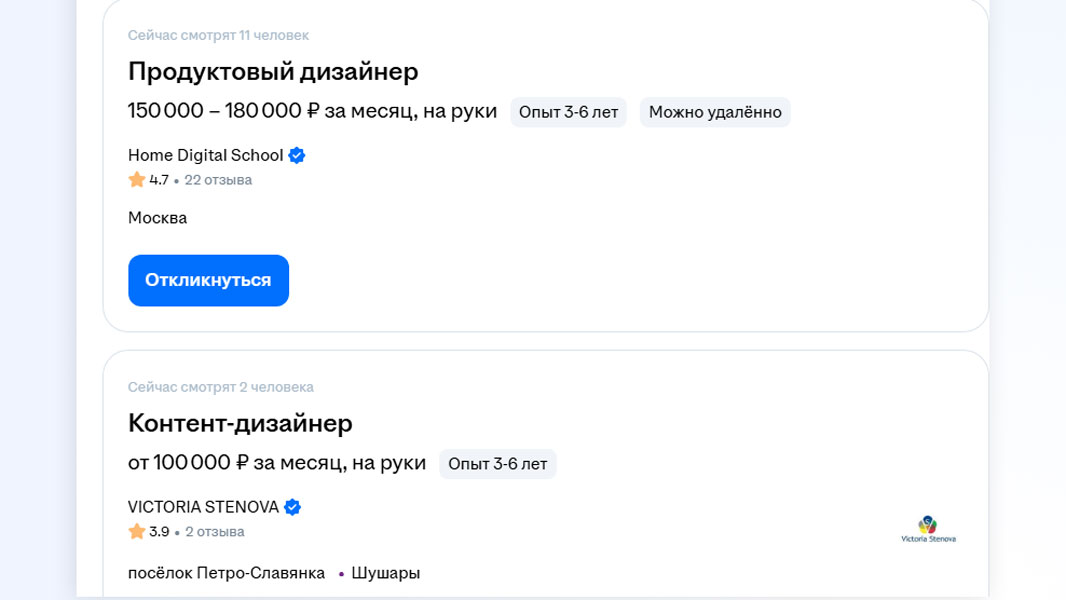Open the VICTORIA STENOVA company page
Image resolution: width=1066 pixels, height=600 pixels.
tap(203, 507)
